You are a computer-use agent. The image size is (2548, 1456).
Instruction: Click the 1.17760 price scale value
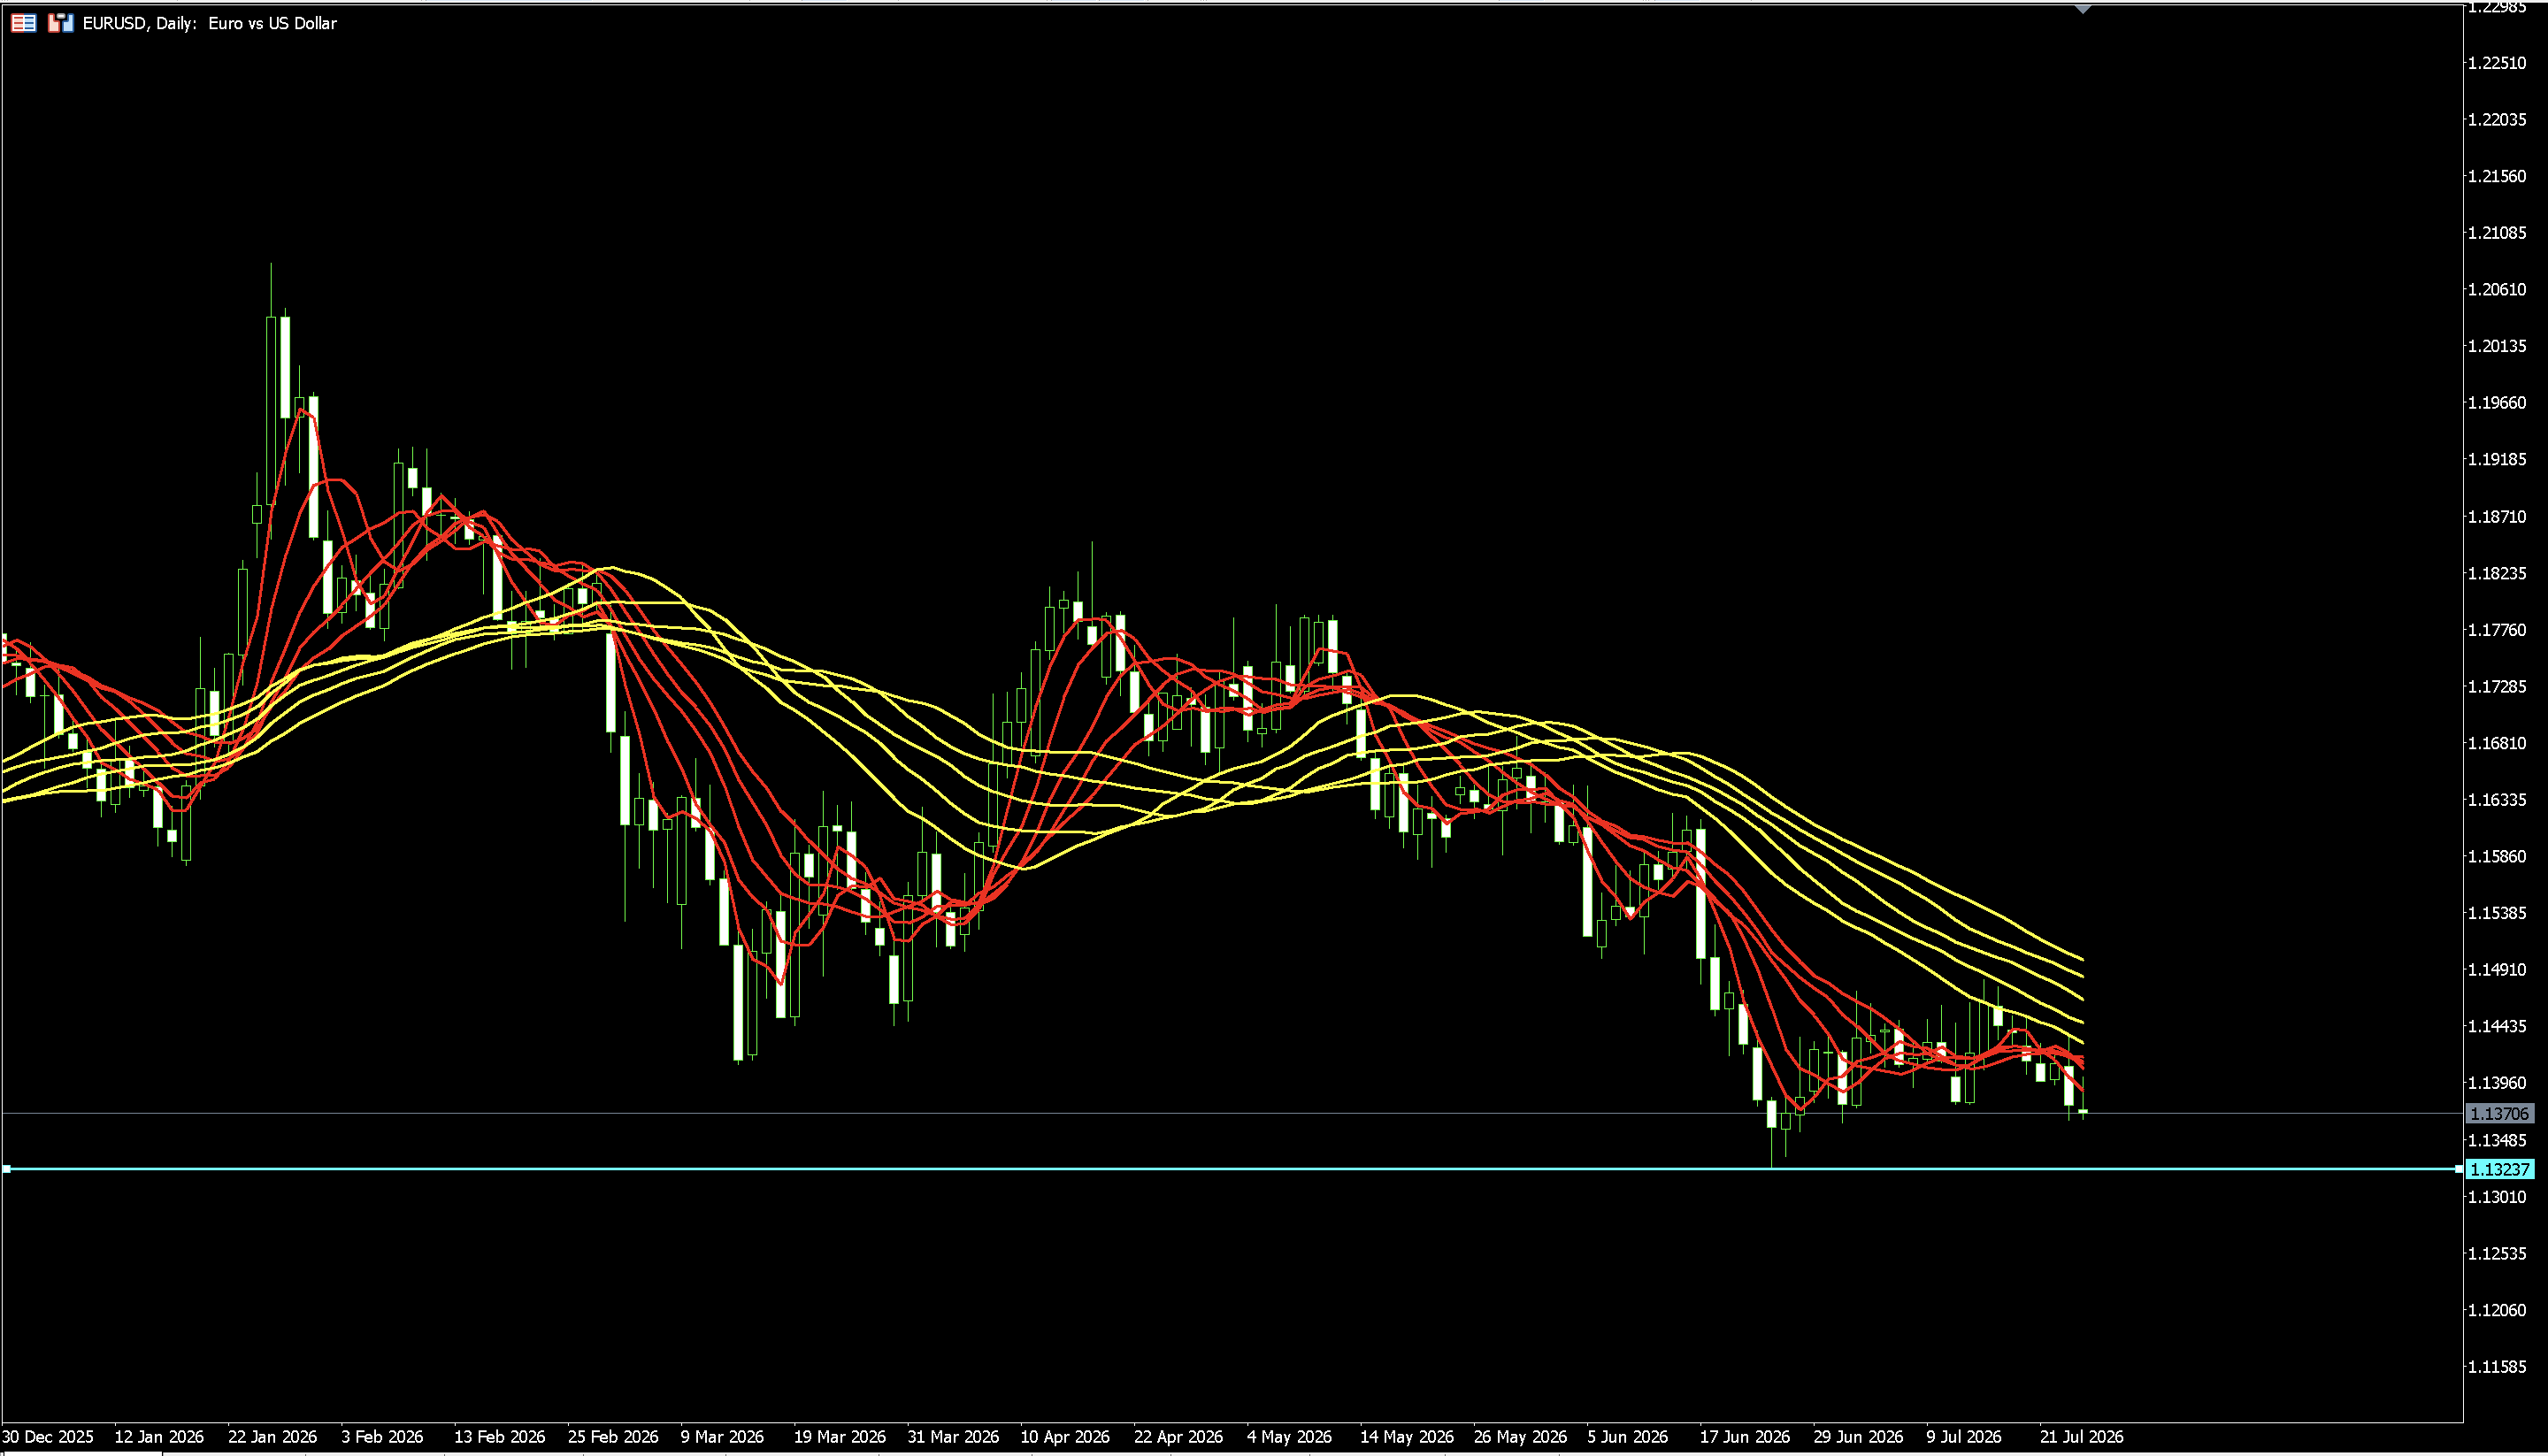(2497, 630)
